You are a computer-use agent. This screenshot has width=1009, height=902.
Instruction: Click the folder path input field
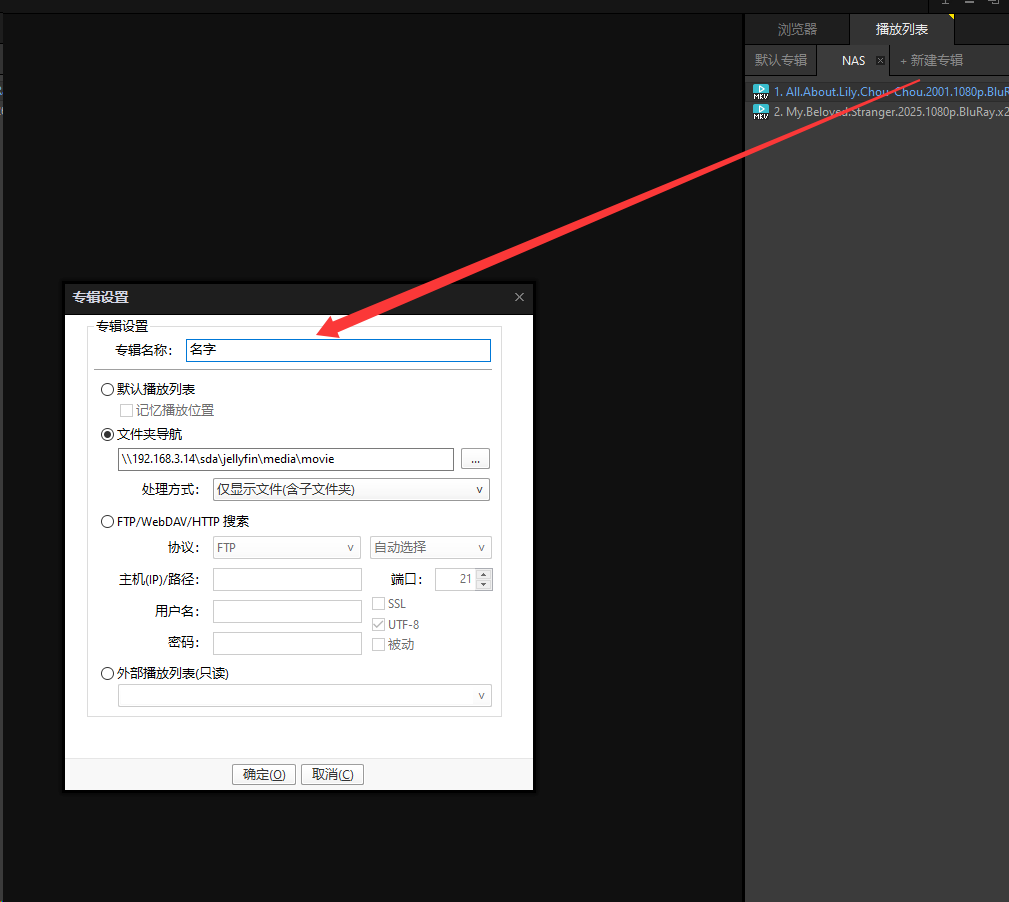286,459
